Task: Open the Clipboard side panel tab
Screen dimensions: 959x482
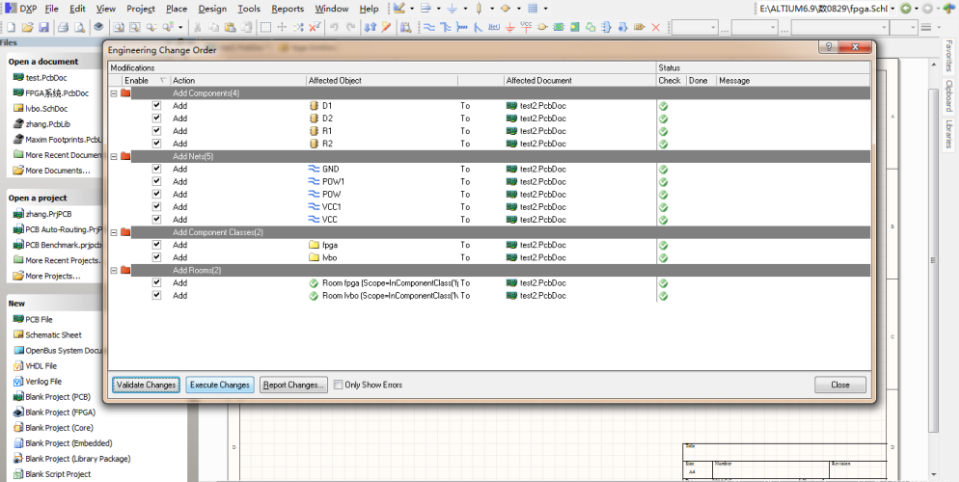Action: [948, 95]
